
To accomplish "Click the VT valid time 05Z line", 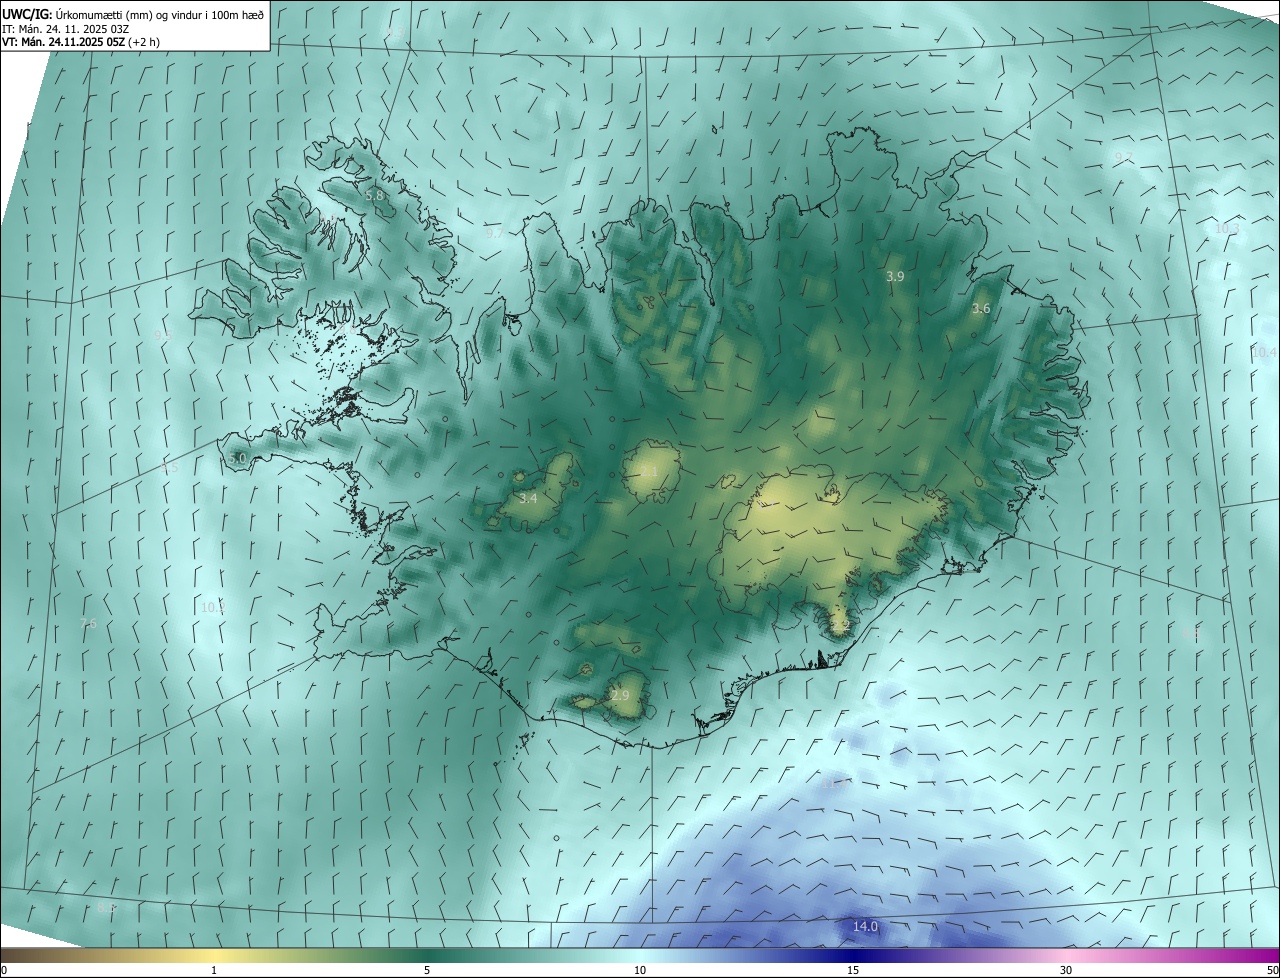I will pos(81,42).
